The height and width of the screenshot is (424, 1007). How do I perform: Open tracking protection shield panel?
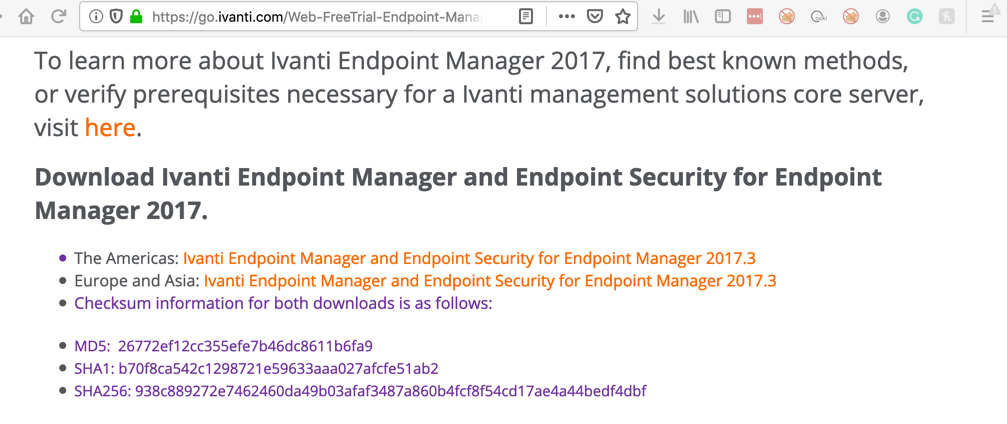[116, 16]
